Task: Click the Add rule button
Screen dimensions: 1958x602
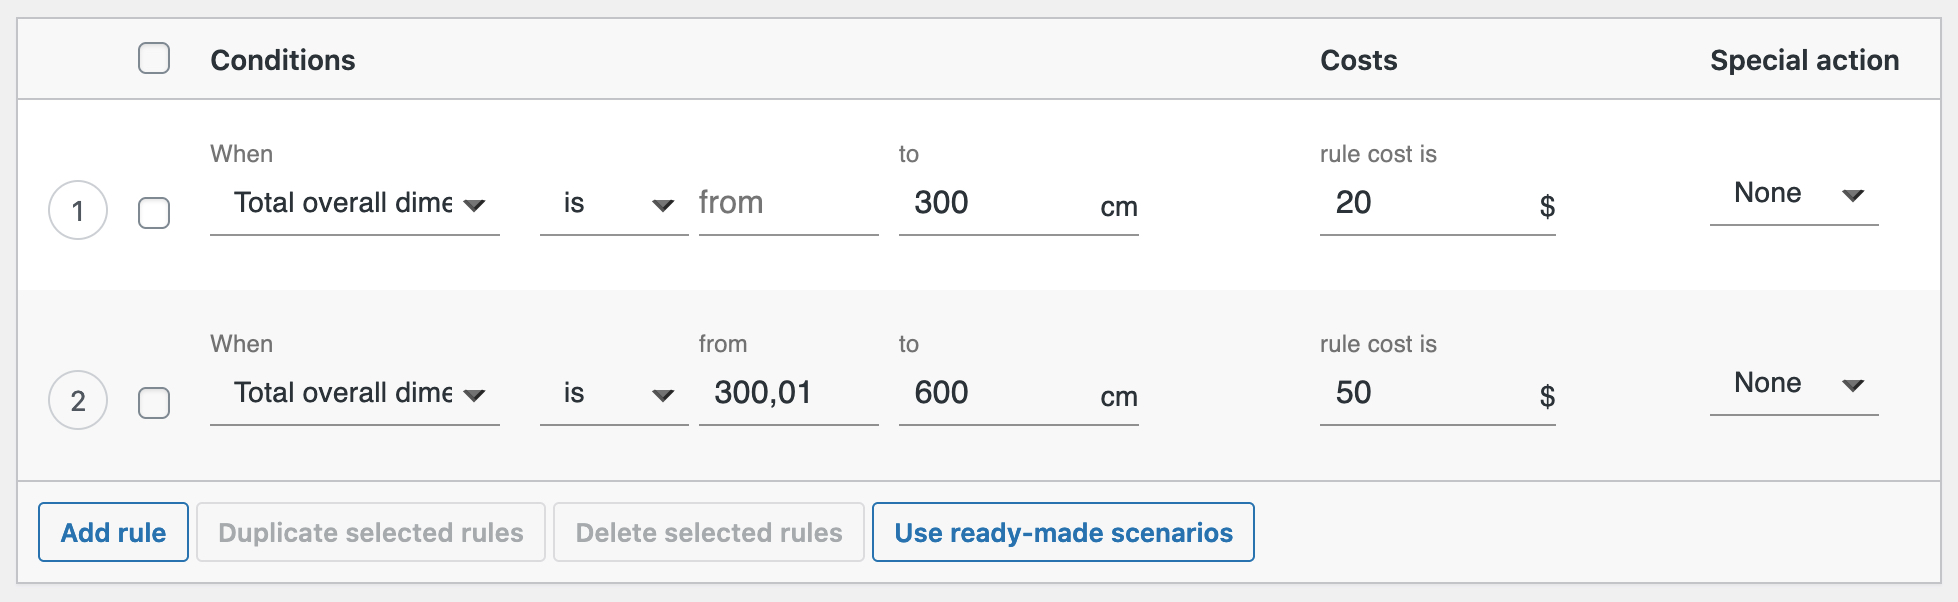Action: point(112,532)
